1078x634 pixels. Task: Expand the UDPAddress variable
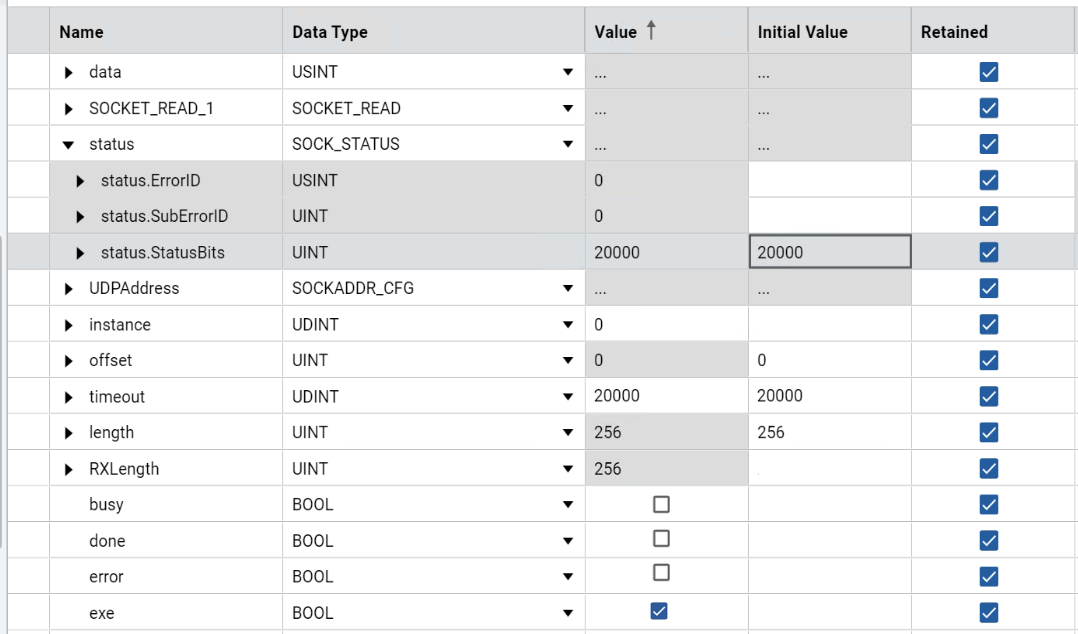coord(69,289)
